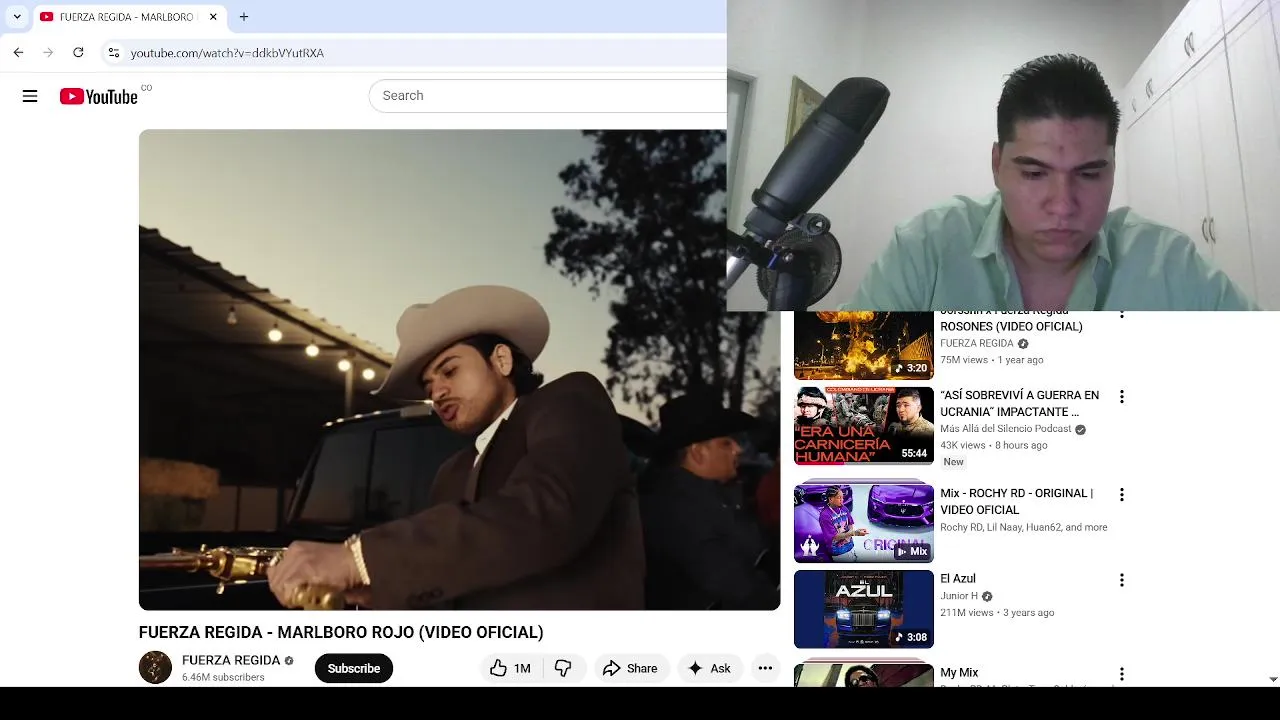Open the Ask AI button

709,668
